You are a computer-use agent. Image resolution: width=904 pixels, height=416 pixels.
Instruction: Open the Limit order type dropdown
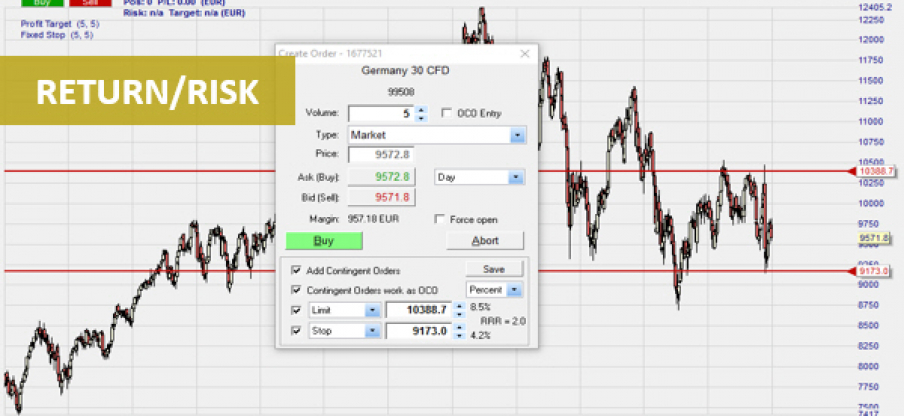pyautogui.click(x=372, y=311)
